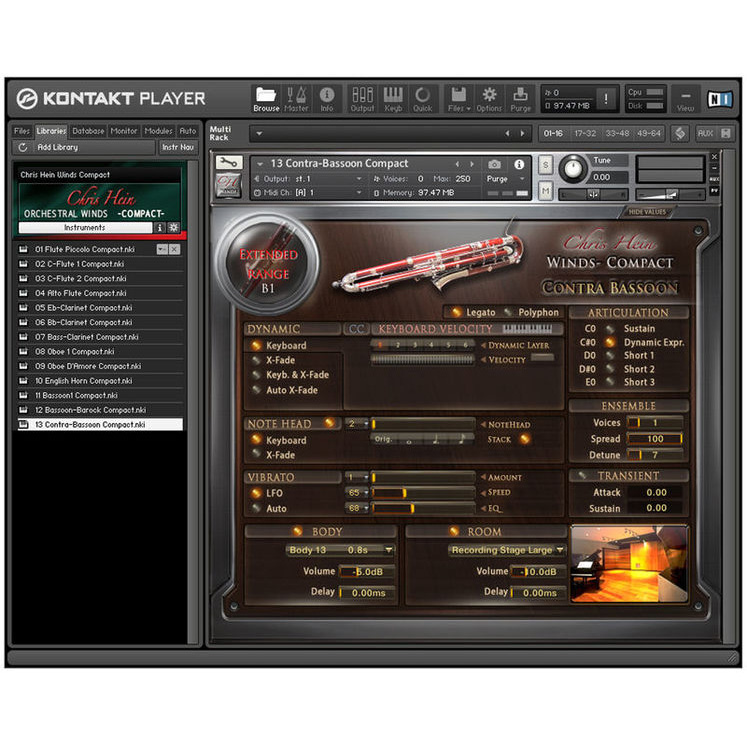This screenshot has width=747, height=747.
Task: Click the save icon beside AUX
Action: click(x=725, y=133)
